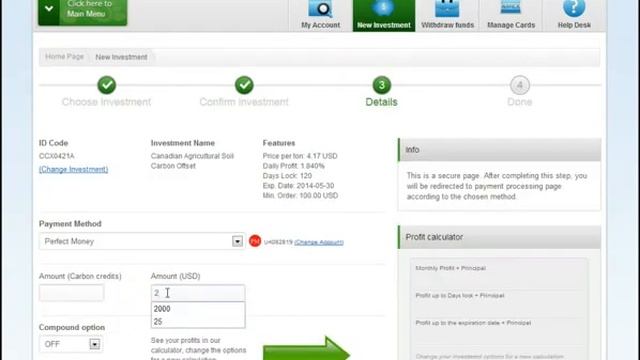Screen dimensions: 640x360
Task: Click Canadian Agricultural Soil investment name
Action: [x=192, y=161]
